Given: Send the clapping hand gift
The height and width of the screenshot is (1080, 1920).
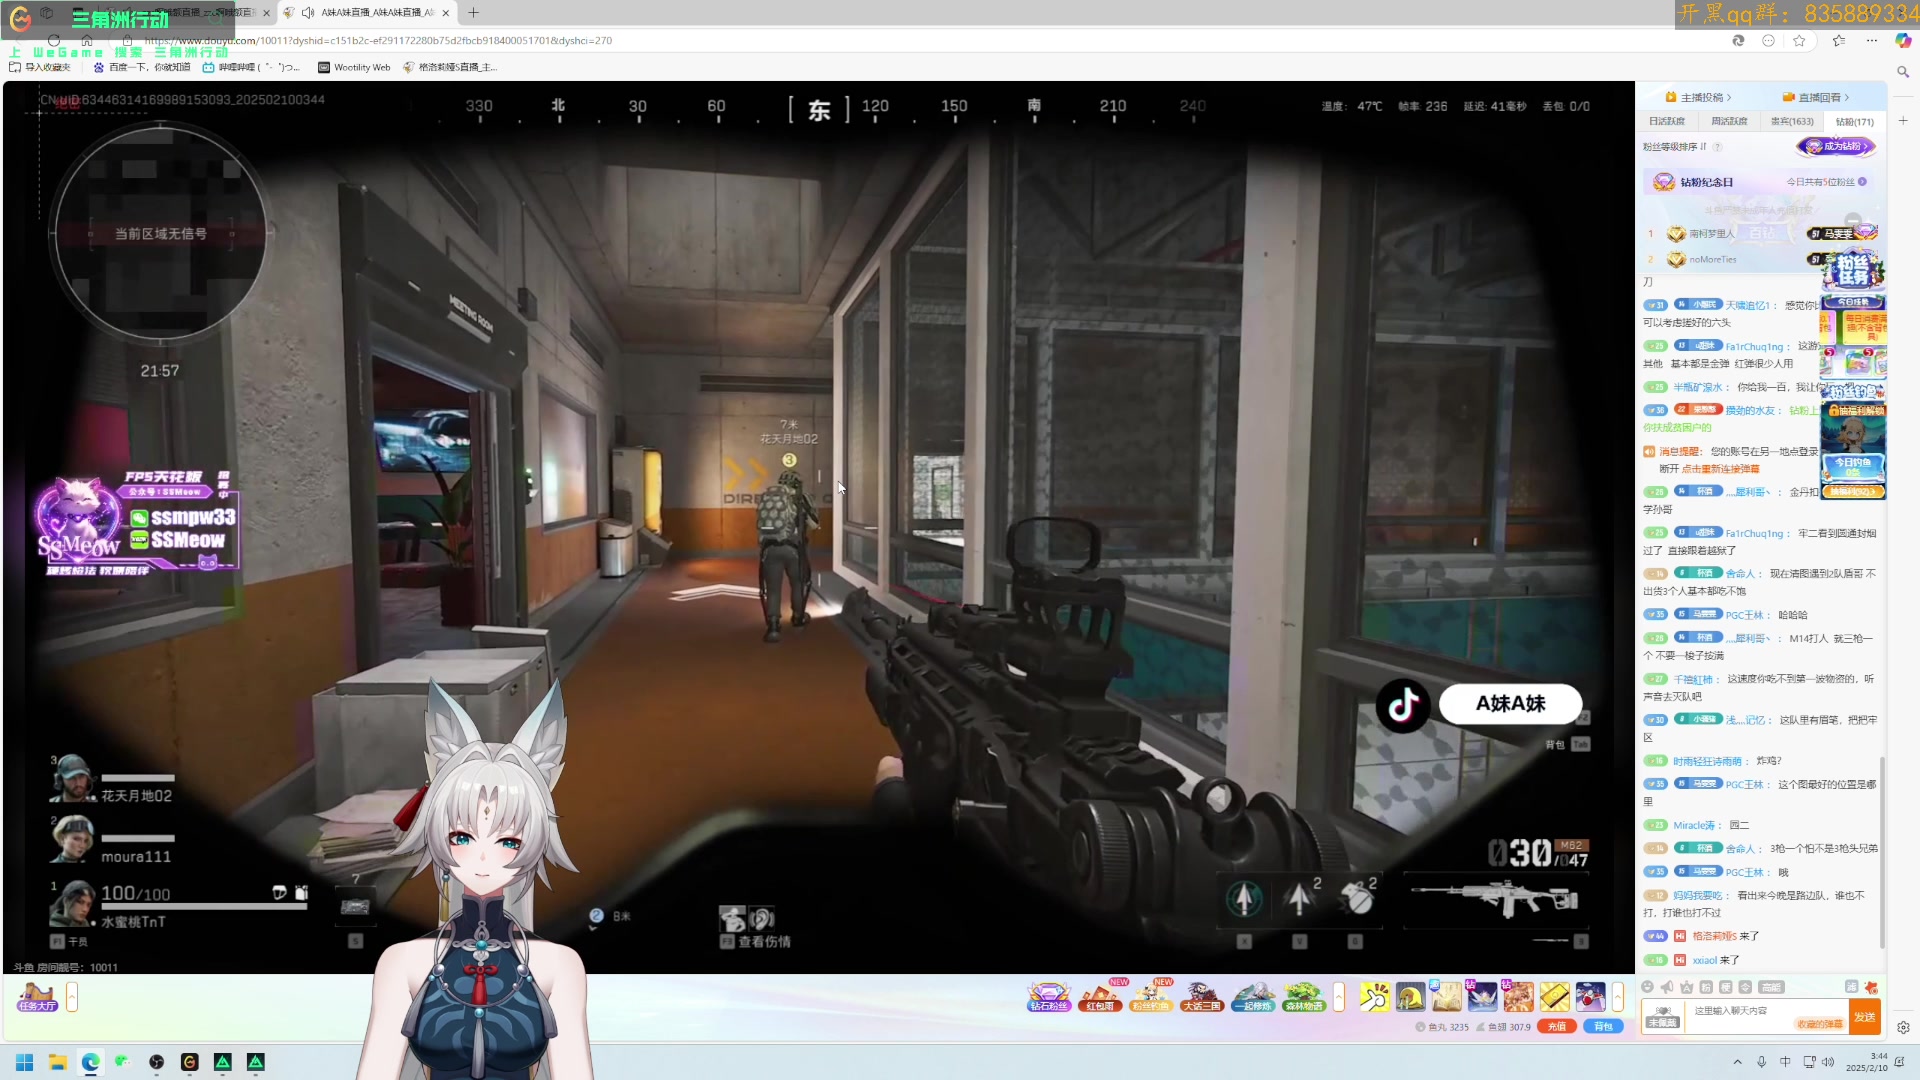Looking at the screenshot, I should (1375, 997).
